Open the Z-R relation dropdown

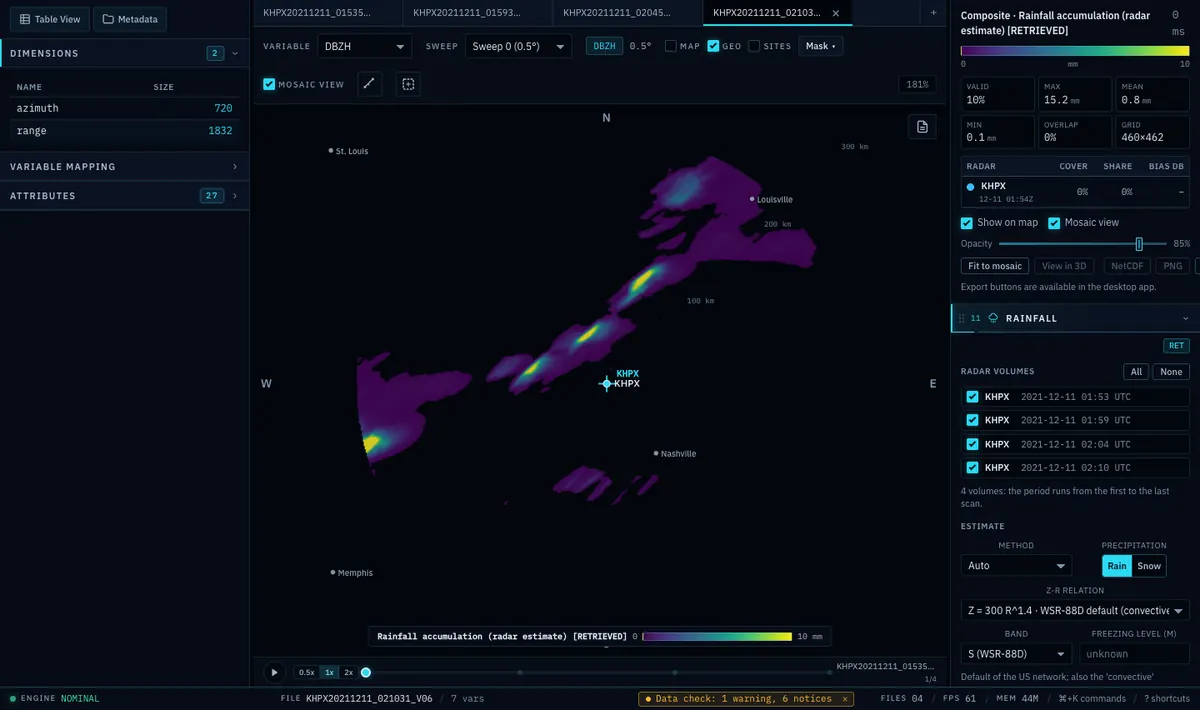(1075, 610)
